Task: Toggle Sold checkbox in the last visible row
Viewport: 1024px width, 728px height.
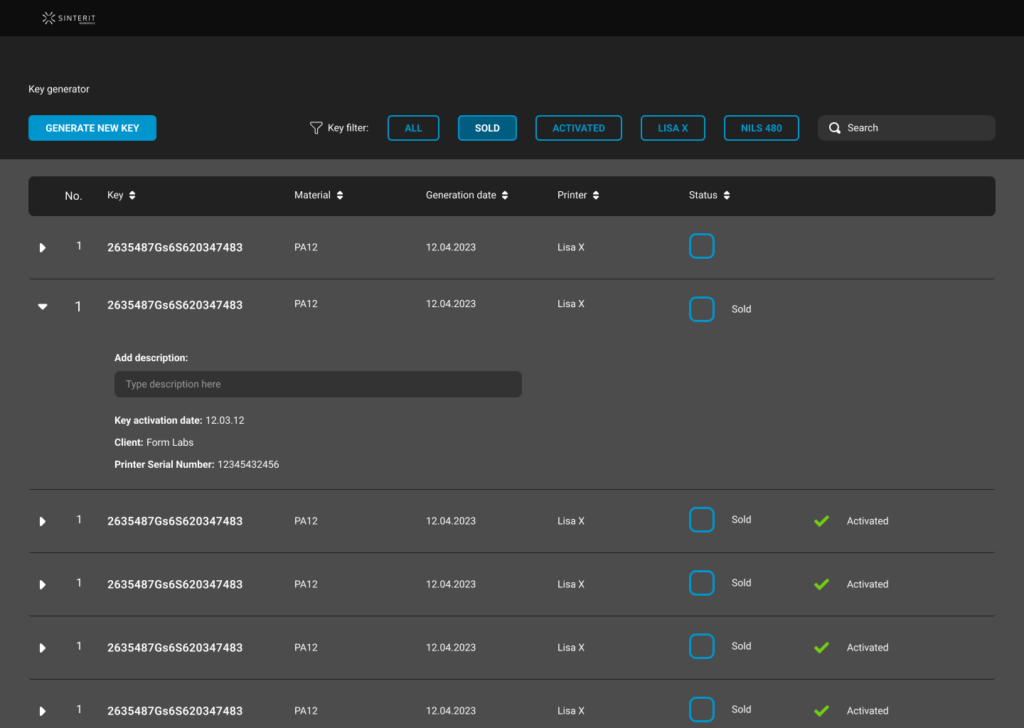Action: pos(702,710)
